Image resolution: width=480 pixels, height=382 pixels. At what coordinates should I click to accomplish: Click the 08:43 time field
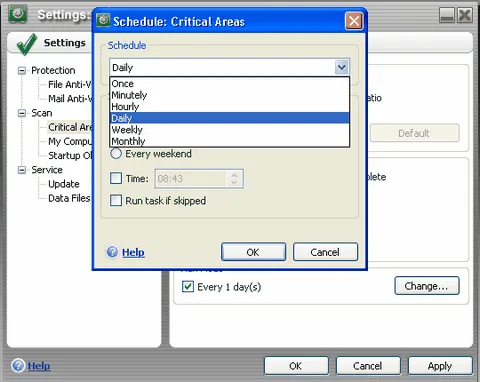click(192, 179)
